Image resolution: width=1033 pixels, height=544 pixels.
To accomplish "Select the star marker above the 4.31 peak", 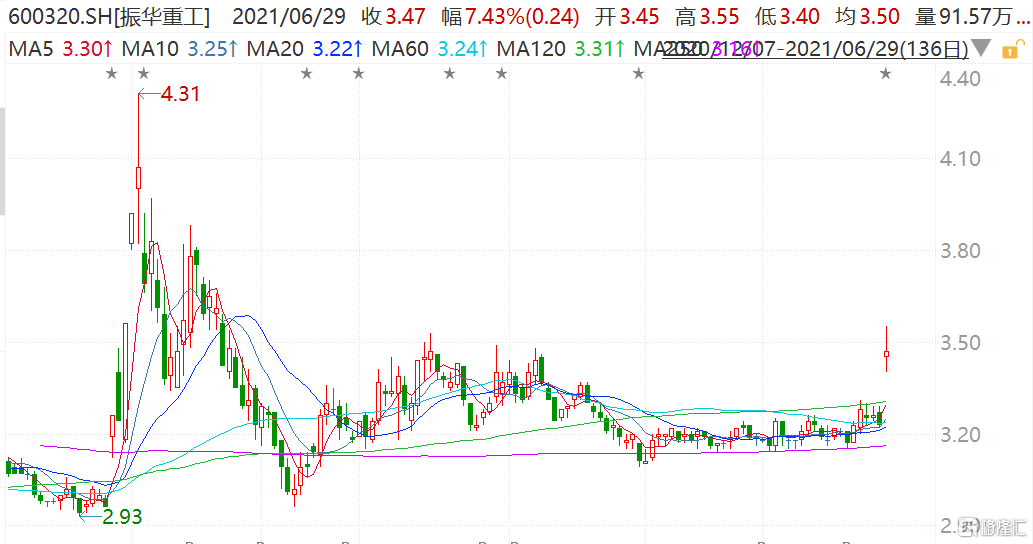I will click(x=143, y=74).
